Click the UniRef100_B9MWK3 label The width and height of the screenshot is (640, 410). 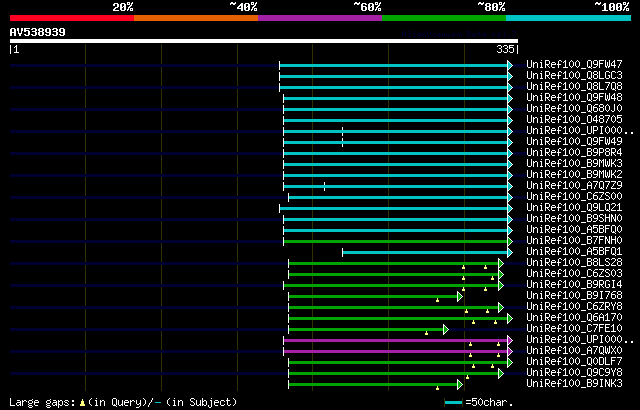pos(574,164)
